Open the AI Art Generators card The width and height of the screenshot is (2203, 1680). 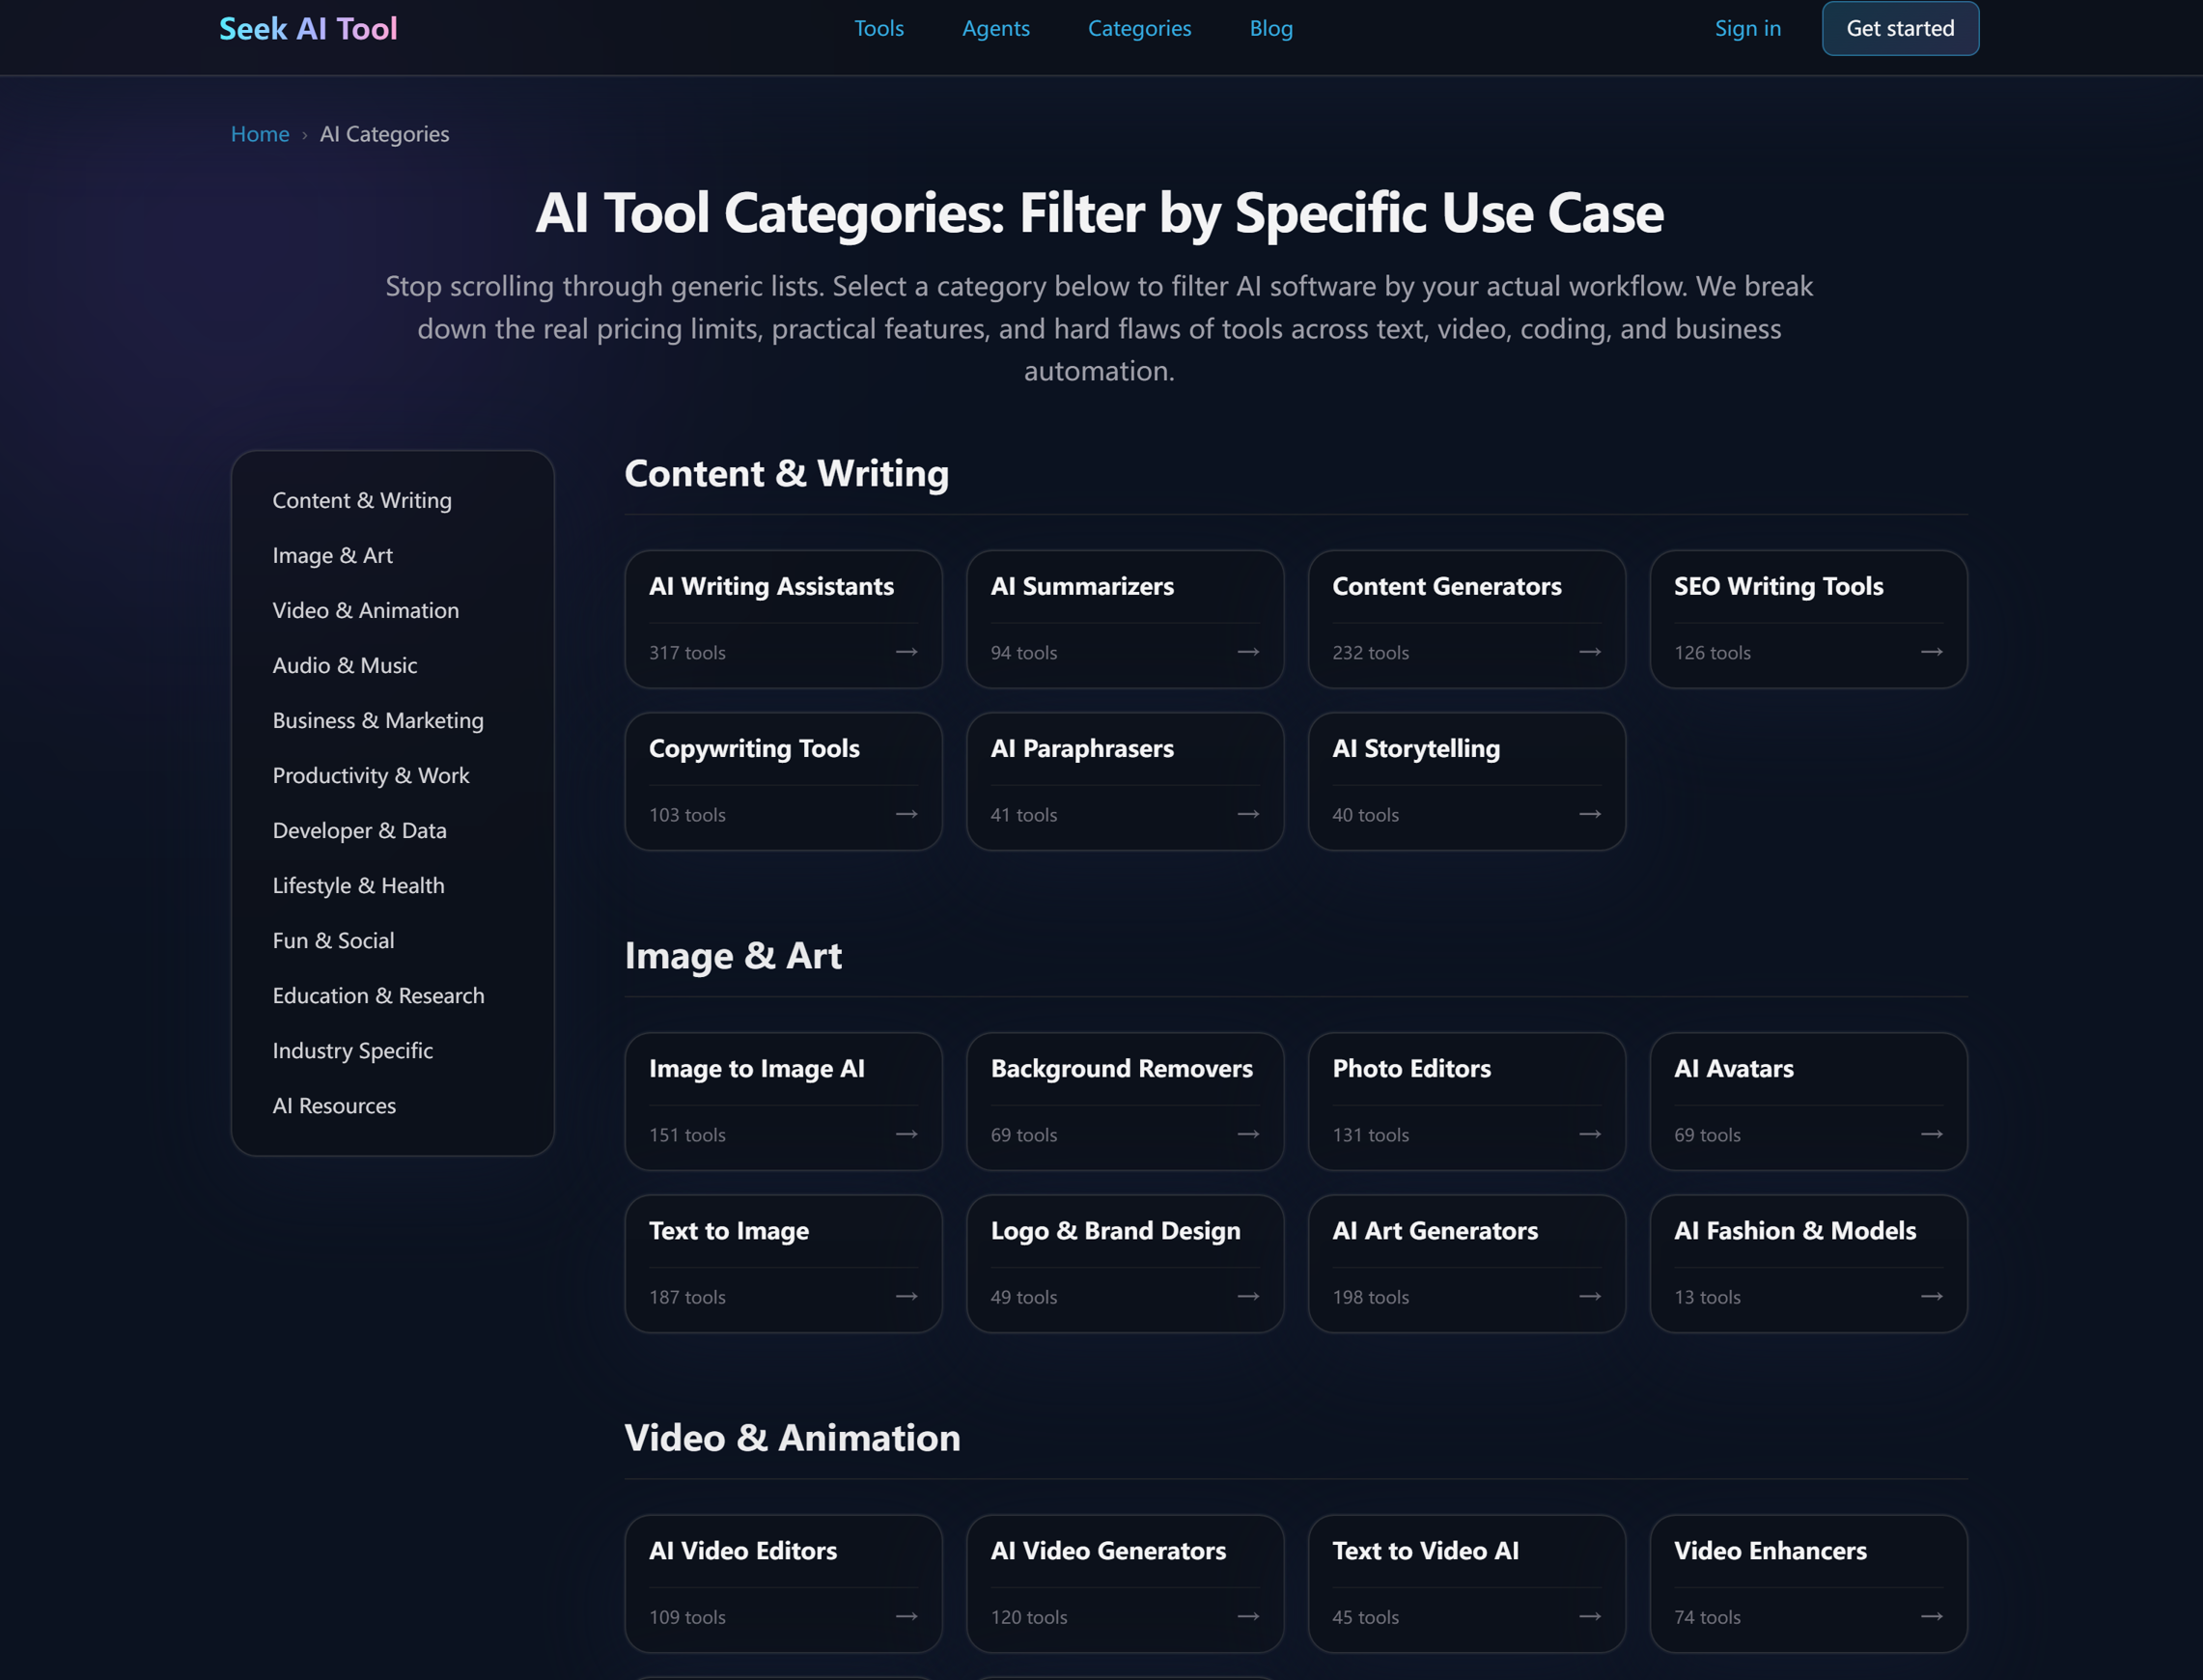coord(1466,1262)
